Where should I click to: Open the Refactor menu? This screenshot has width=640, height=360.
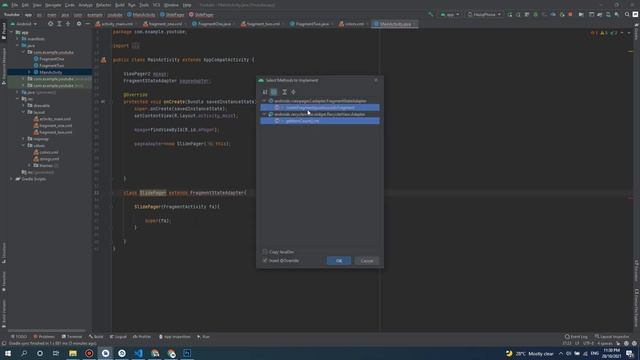pyautogui.click(x=103, y=5)
